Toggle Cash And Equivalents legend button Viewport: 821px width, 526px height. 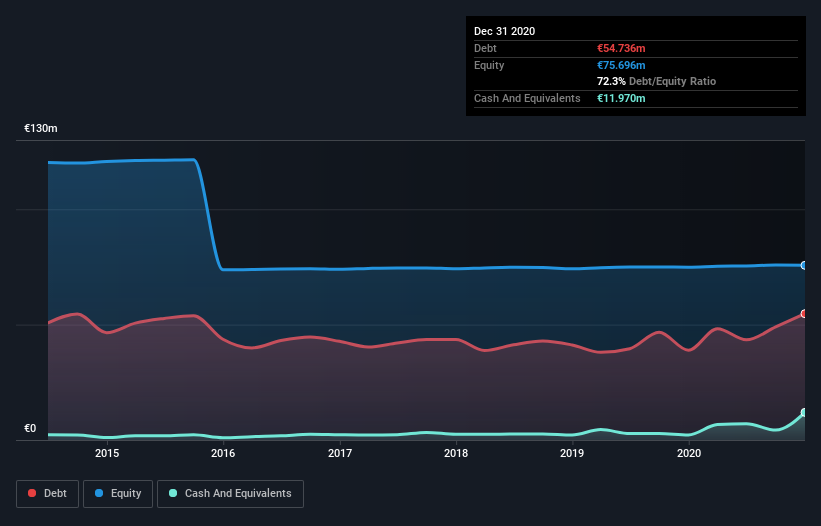(x=230, y=494)
